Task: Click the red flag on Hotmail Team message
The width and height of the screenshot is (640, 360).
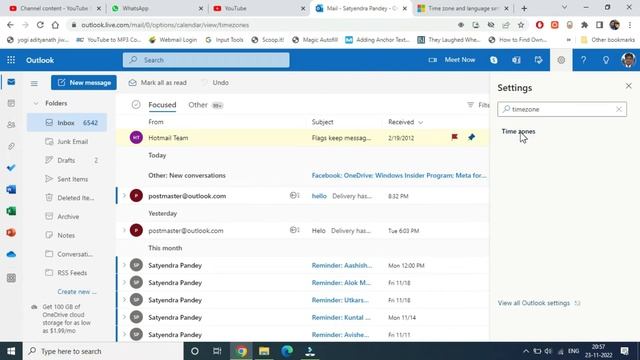Action: pos(454,137)
